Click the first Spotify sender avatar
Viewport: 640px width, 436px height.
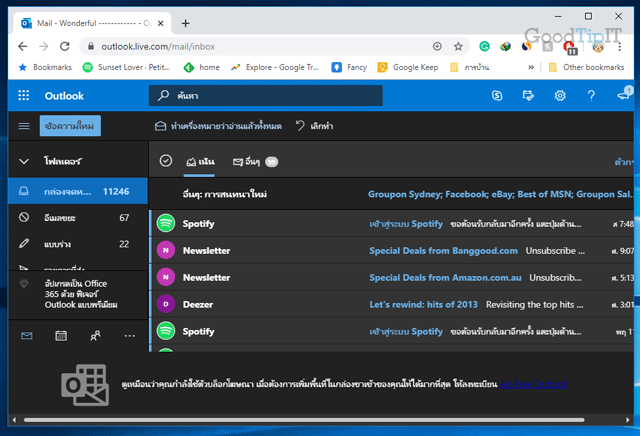166,223
